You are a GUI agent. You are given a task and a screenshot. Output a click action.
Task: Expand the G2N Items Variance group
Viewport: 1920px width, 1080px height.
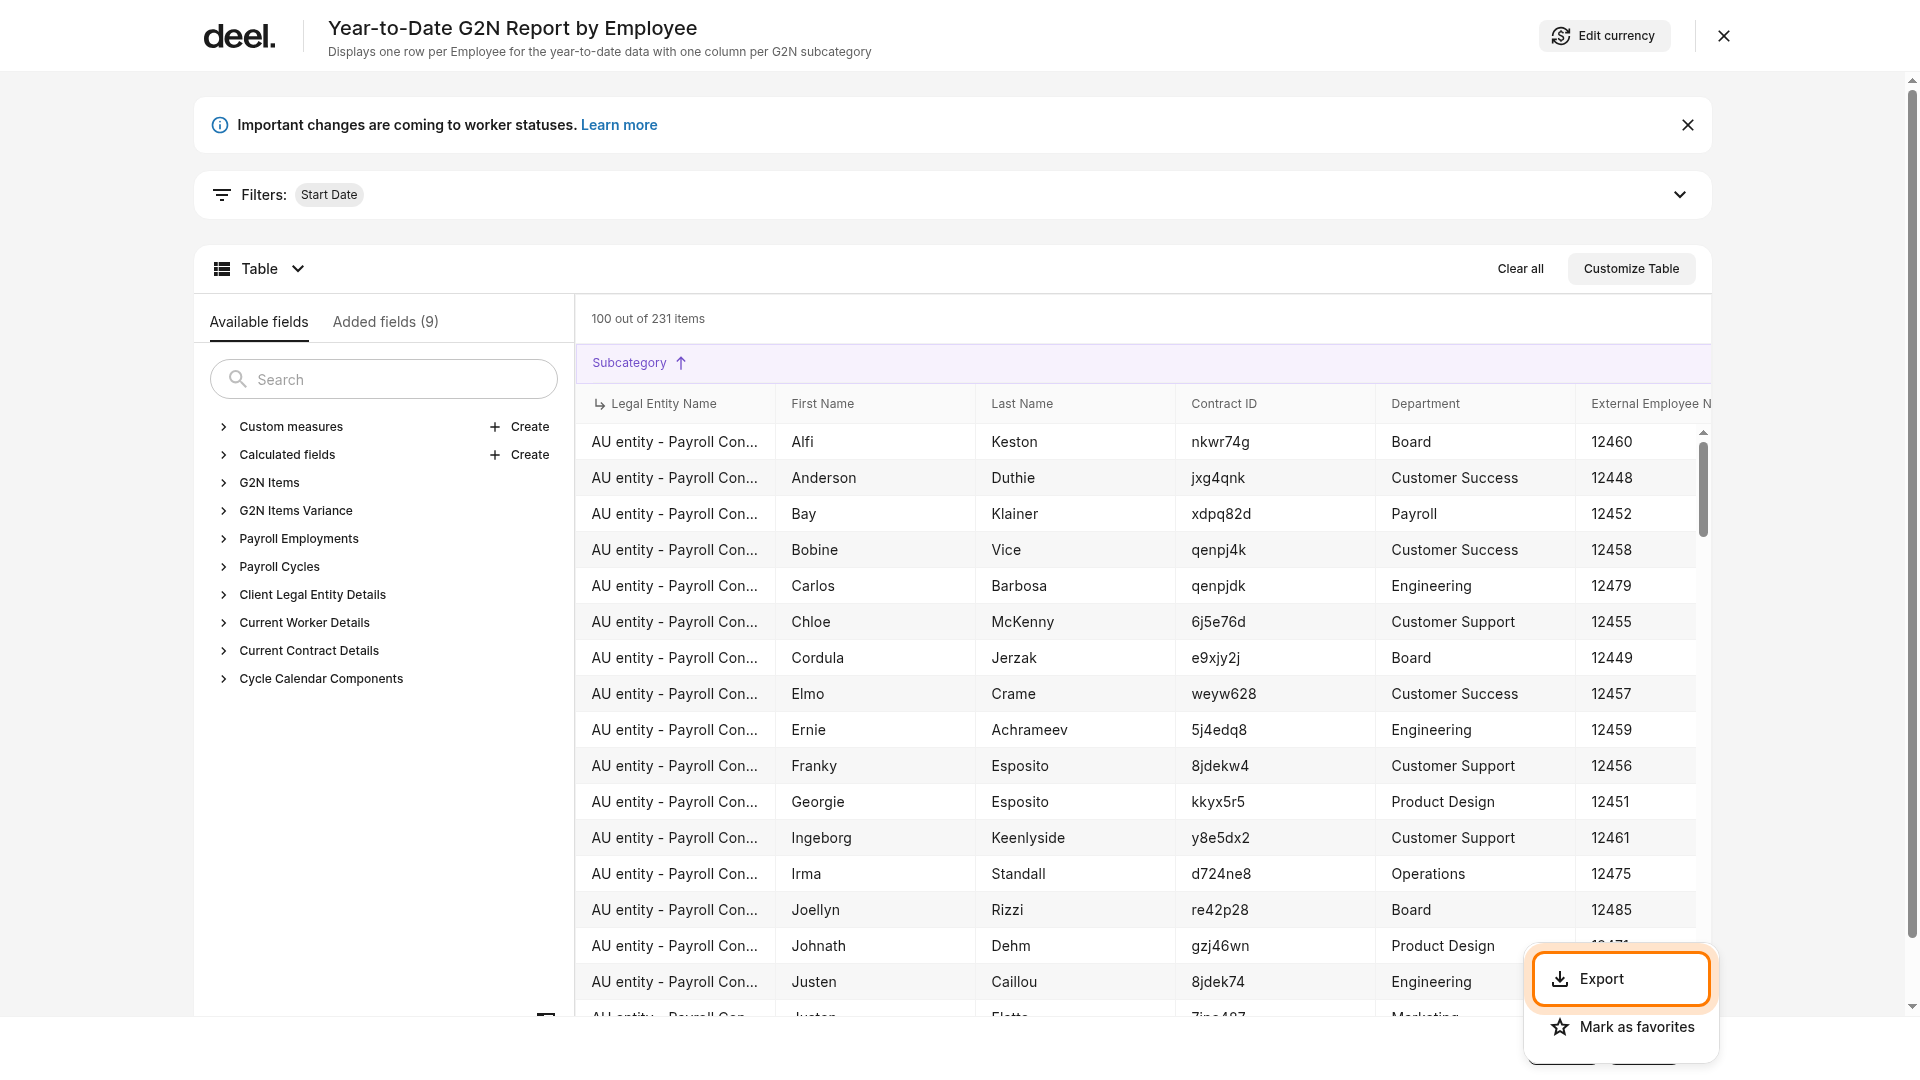point(224,511)
